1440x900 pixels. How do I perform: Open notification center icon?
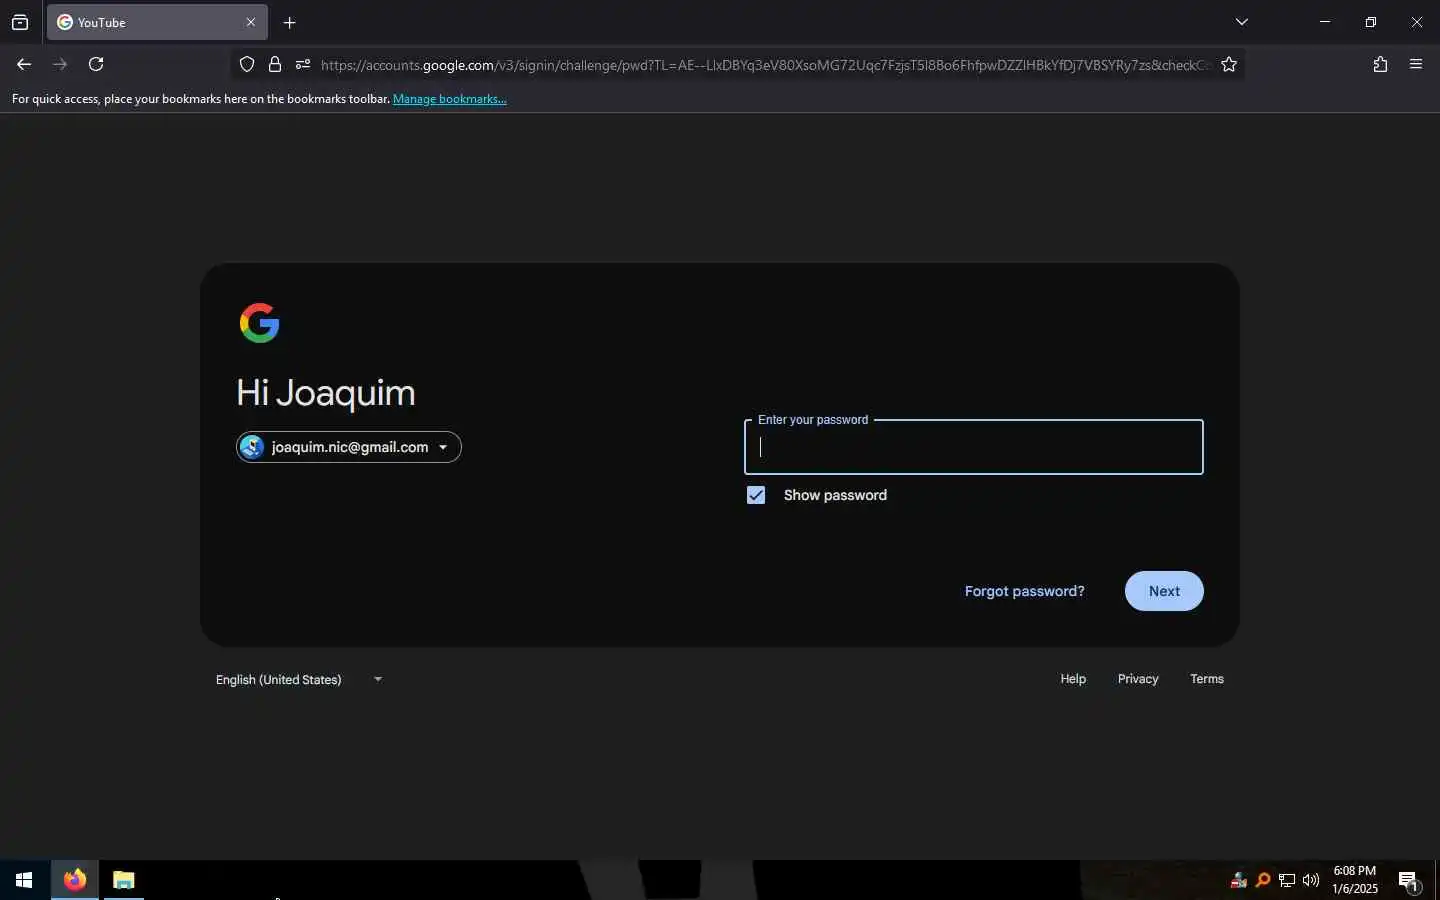pyautogui.click(x=1409, y=880)
